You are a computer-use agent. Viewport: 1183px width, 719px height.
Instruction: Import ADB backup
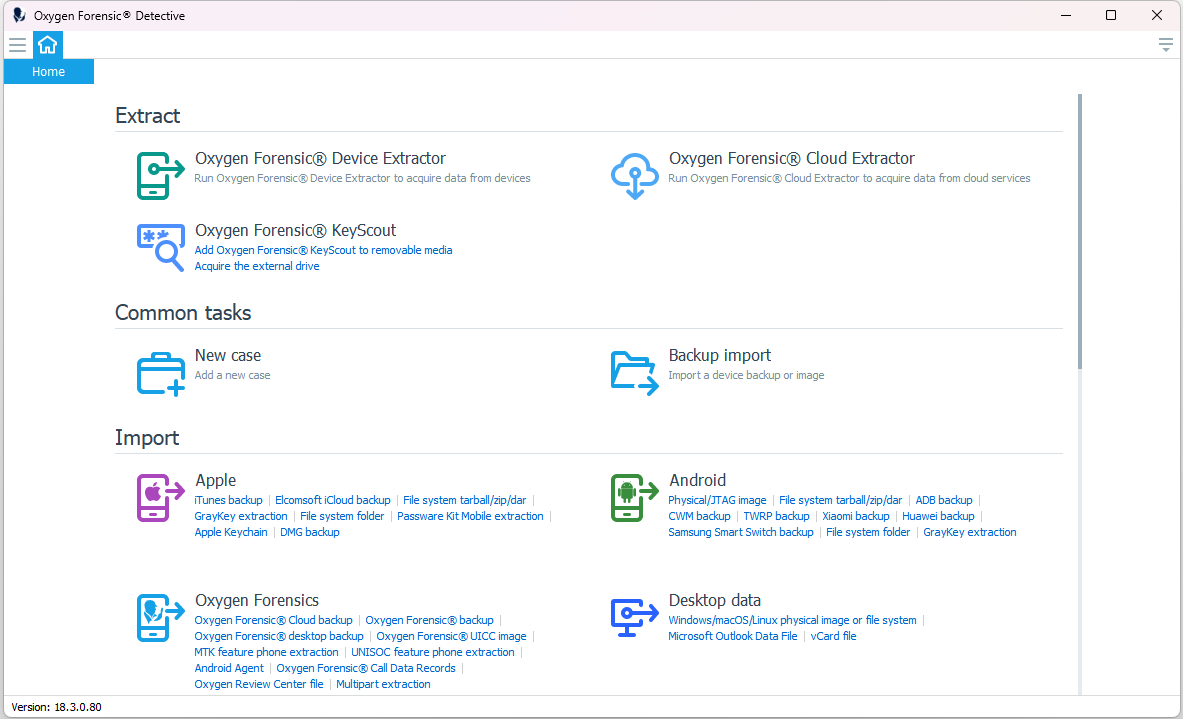(x=944, y=500)
